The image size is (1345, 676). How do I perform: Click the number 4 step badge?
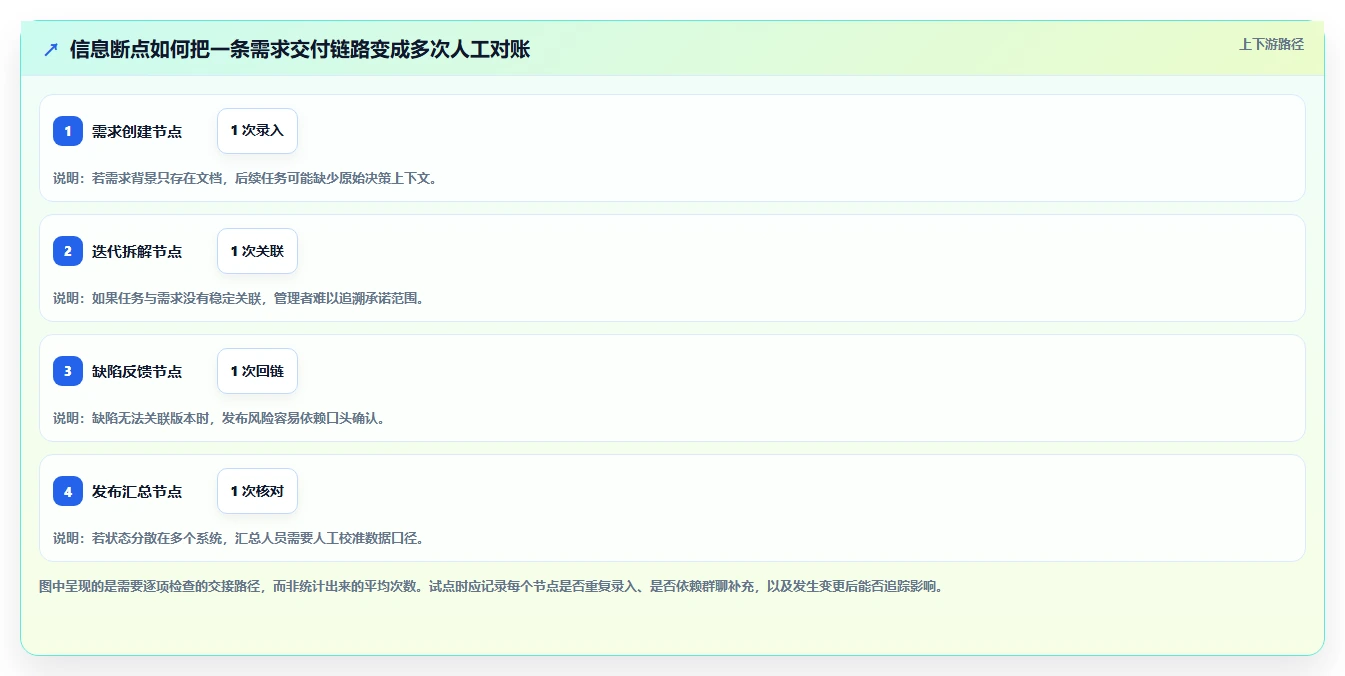click(68, 491)
